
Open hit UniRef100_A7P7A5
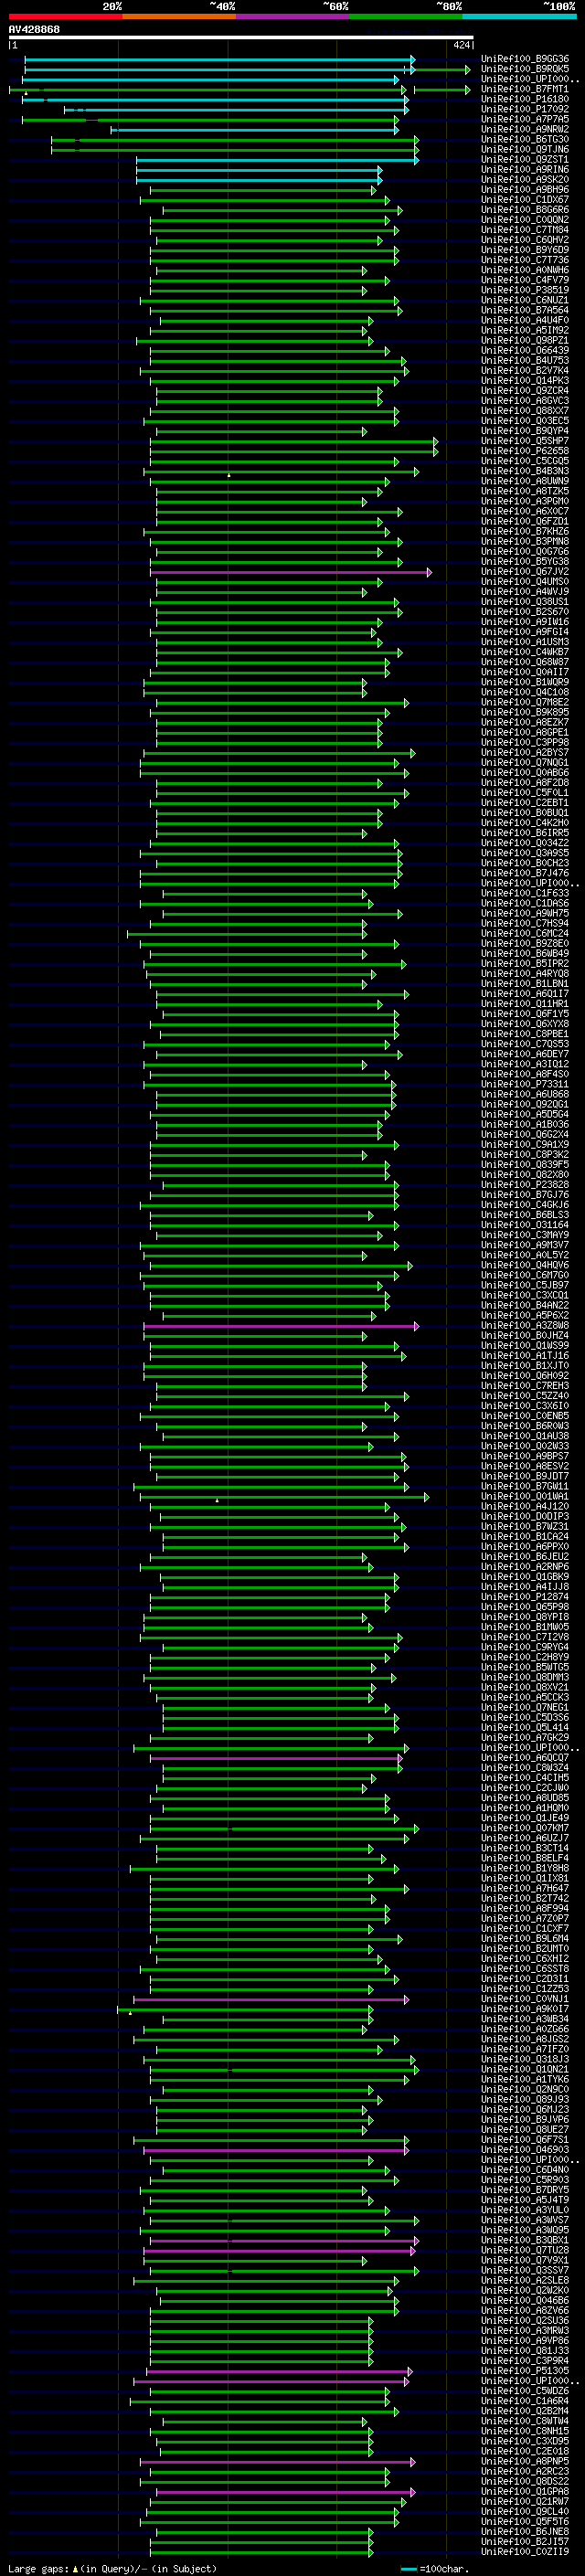(525, 120)
